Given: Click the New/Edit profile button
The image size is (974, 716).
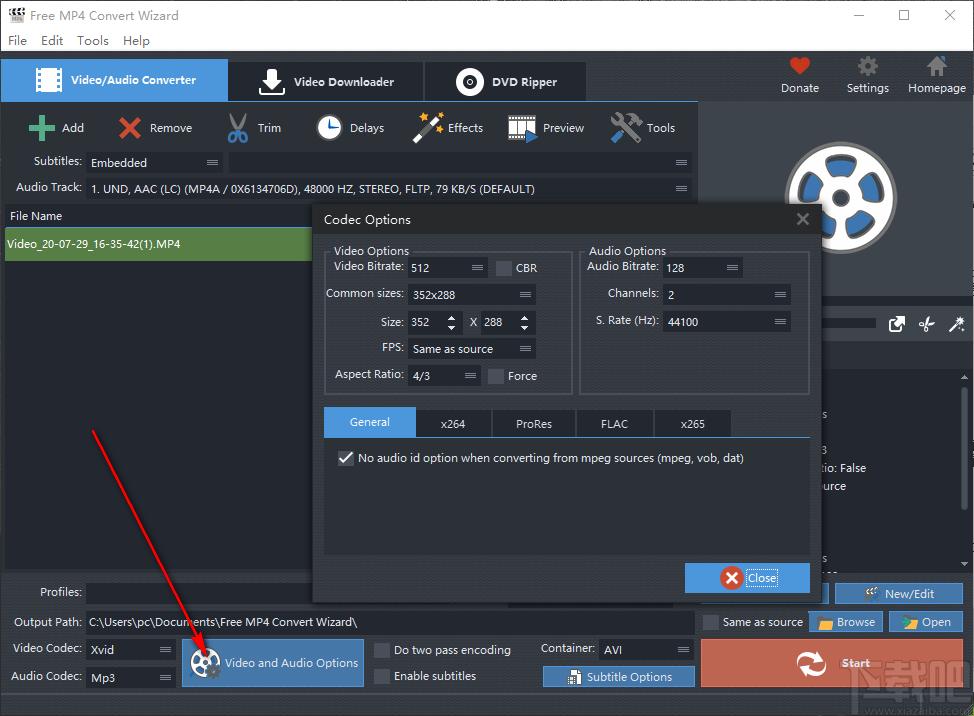Looking at the screenshot, I should (899, 594).
